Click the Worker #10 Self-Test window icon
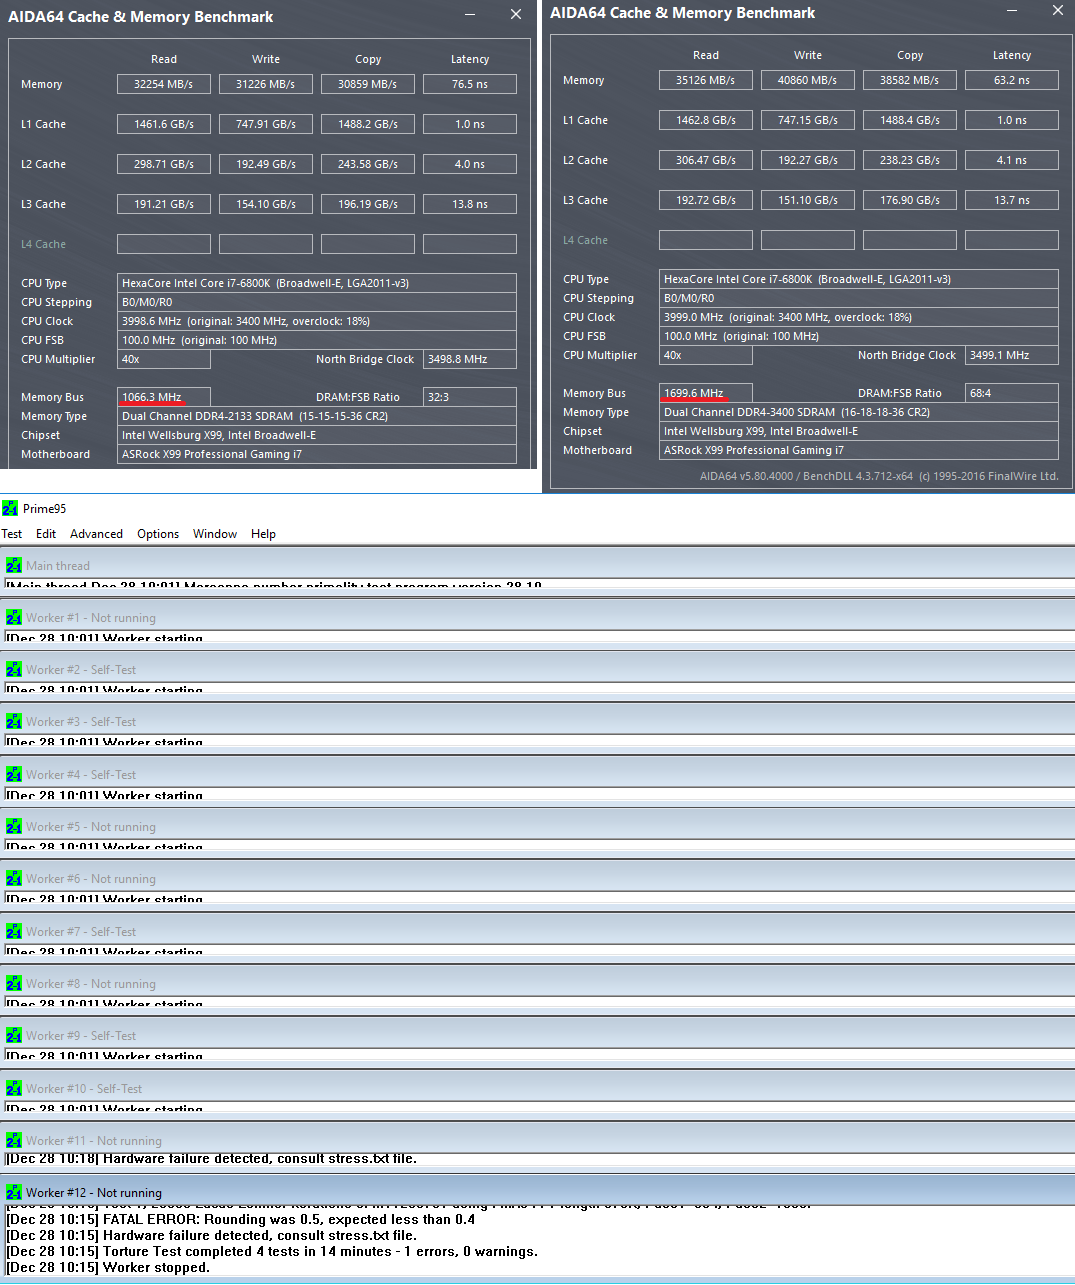 pyautogui.click(x=14, y=1088)
